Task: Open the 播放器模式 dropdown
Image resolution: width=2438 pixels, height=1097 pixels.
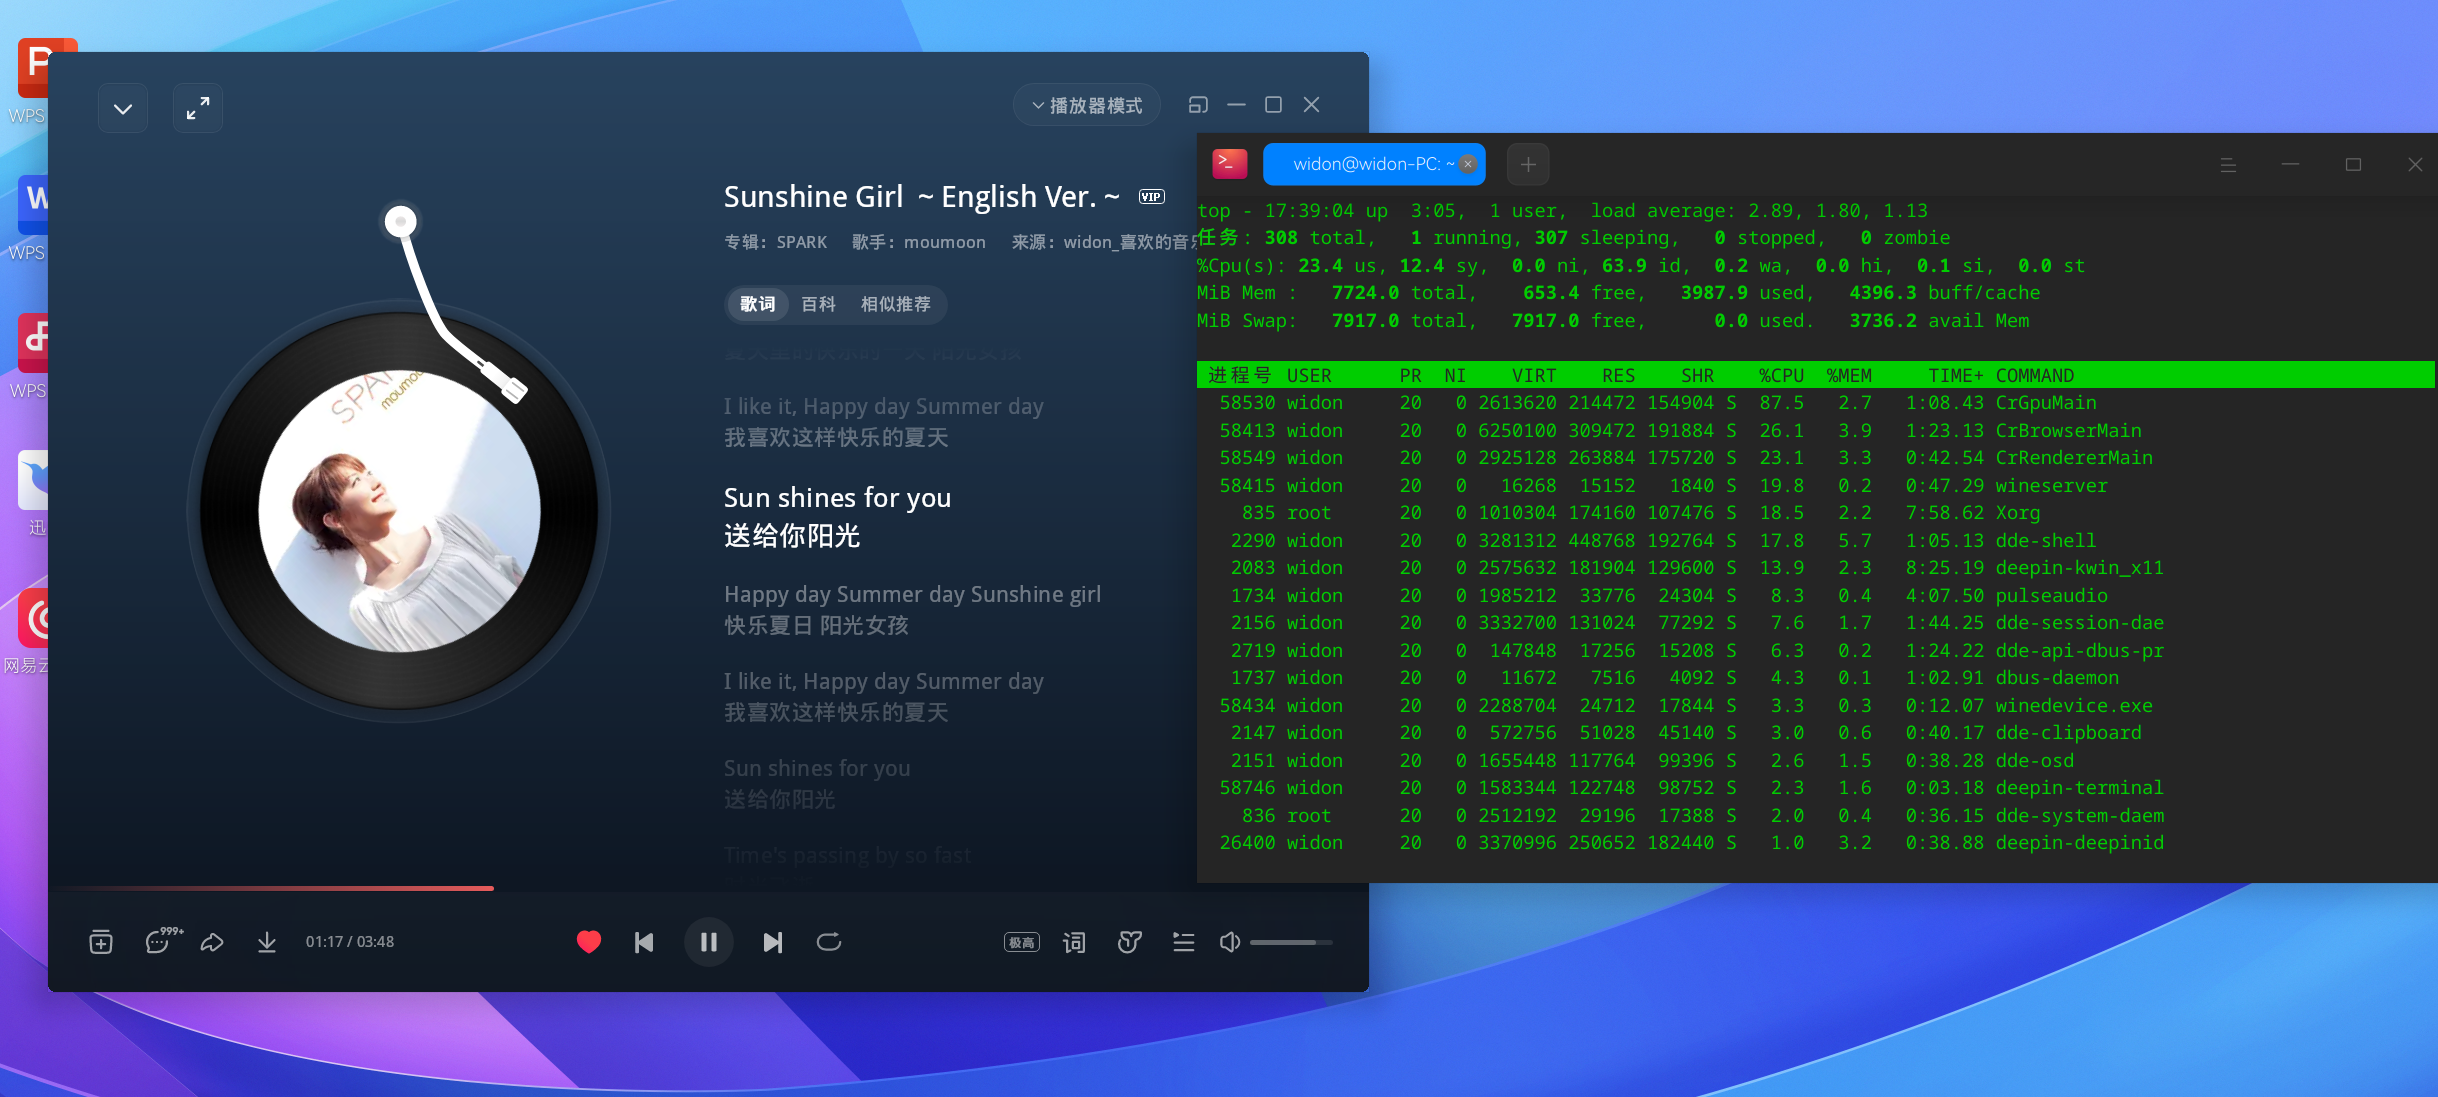Action: click(1087, 105)
